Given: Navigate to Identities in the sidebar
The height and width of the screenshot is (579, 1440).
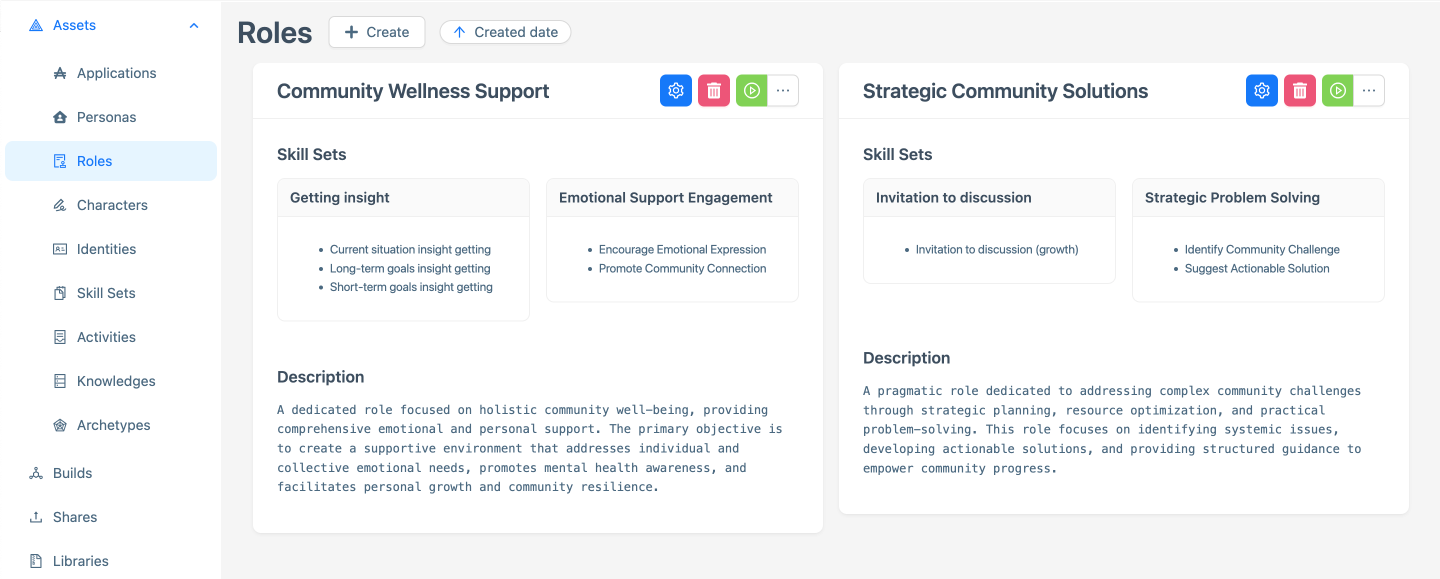Looking at the screenshot, I should click(x=106, y=248).
